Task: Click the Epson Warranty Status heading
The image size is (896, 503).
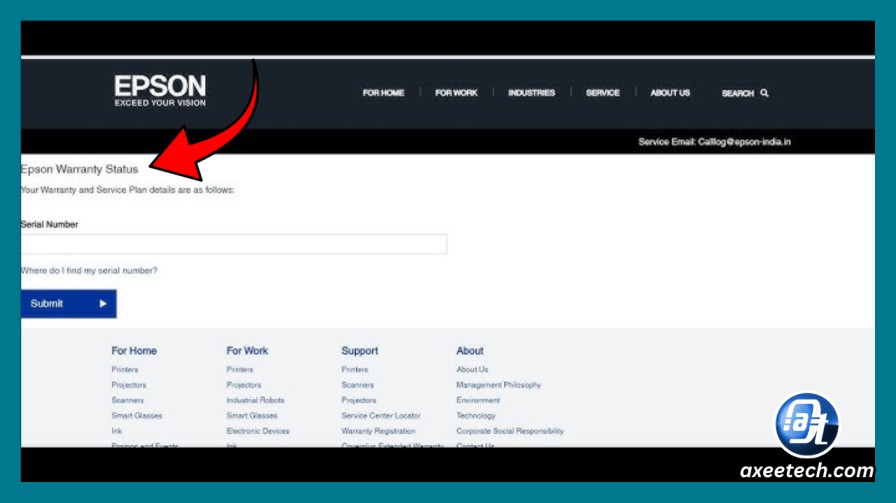Action: tap(79, 169)
